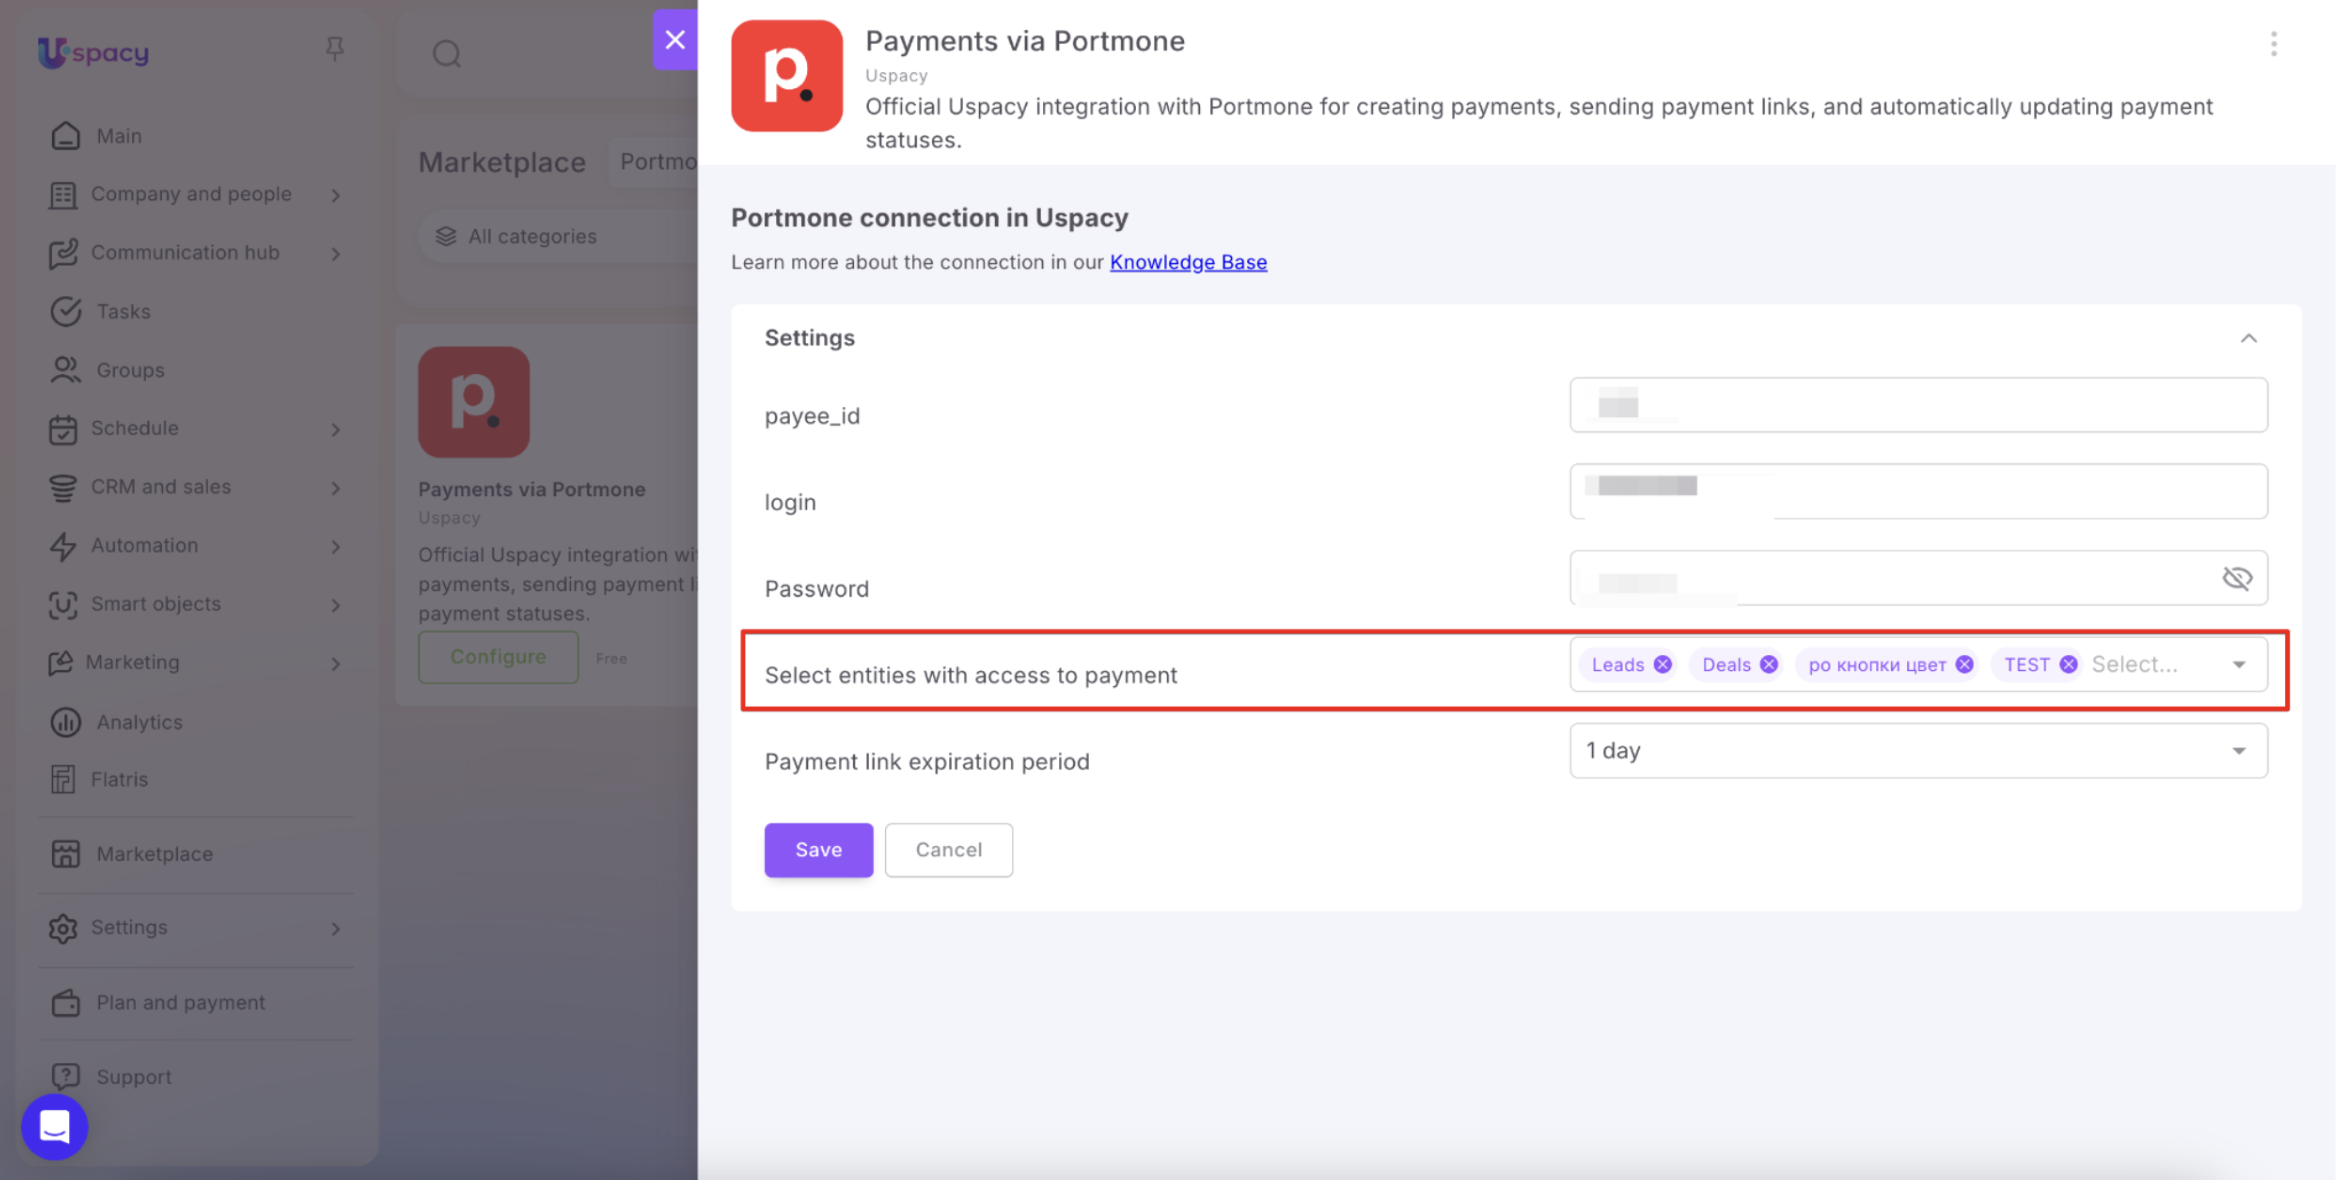
Task: Click the Portmone app logo in header
Action: 787,76
